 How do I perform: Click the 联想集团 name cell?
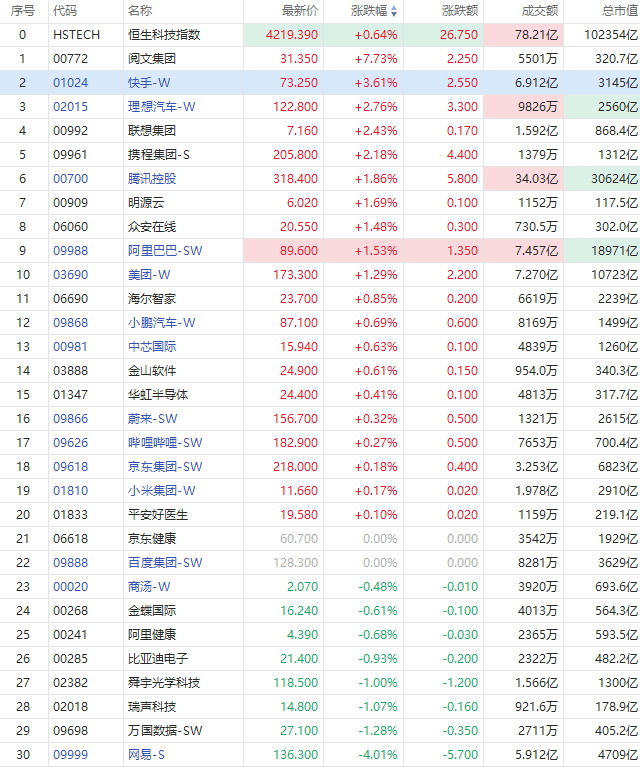click(152, 131)
